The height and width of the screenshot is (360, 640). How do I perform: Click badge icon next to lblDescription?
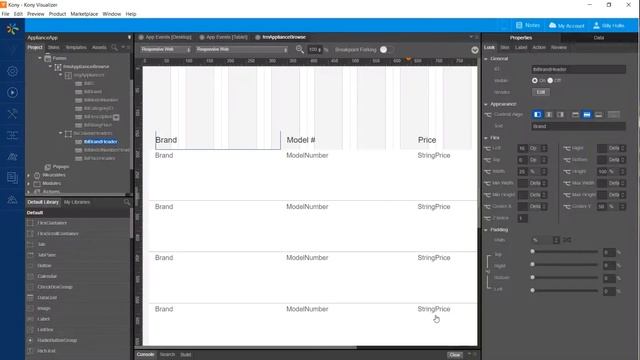point(116,117)
